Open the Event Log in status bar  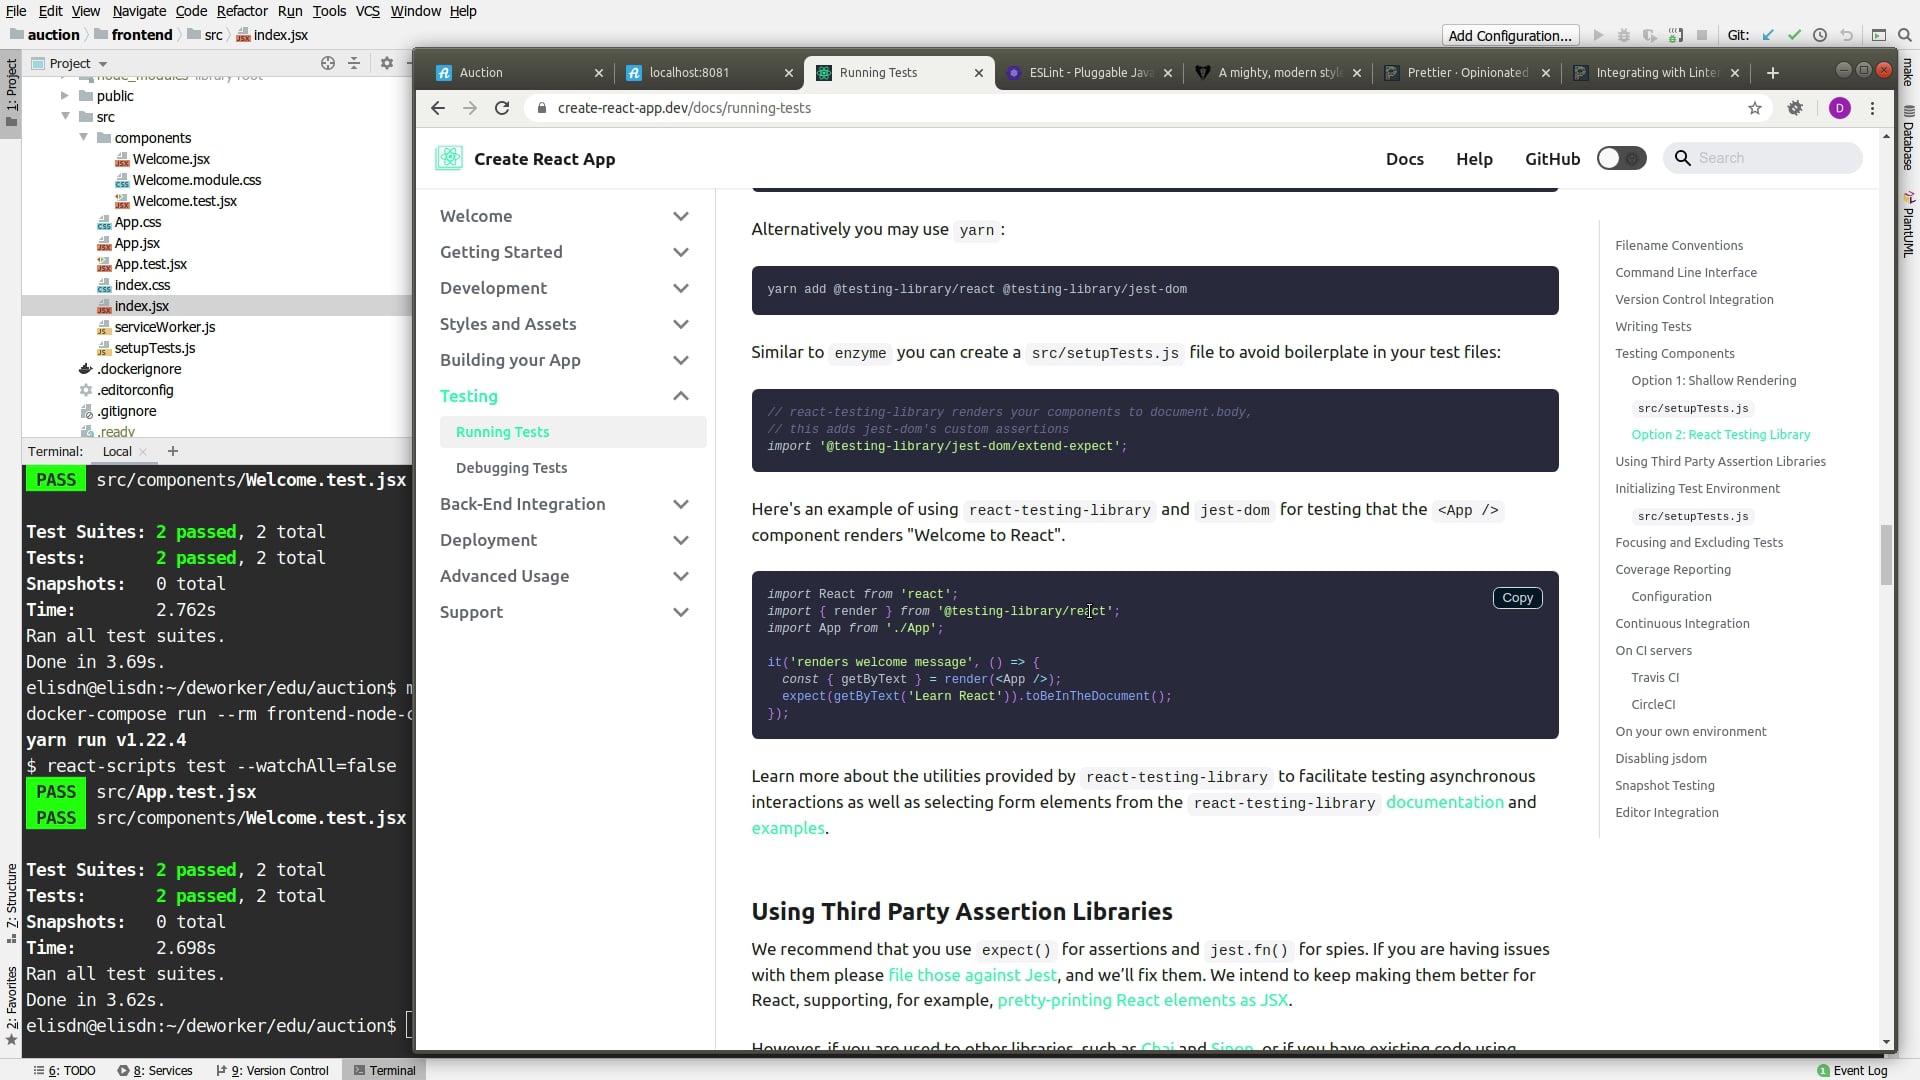click(1853, 1070)
